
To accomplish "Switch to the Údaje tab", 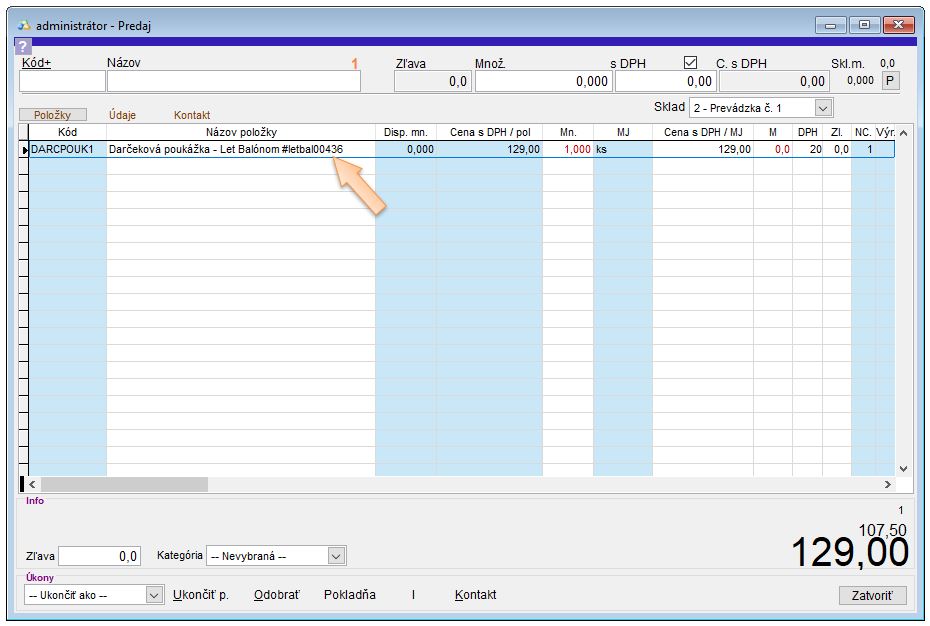I will point(122,115).
